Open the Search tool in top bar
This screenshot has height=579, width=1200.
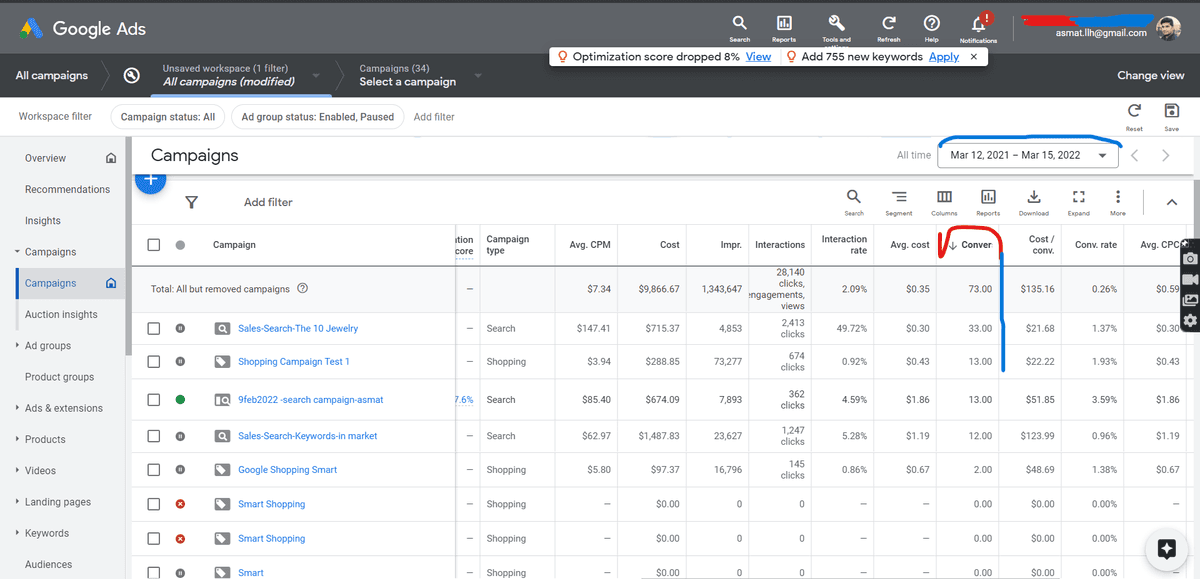[739, 23]
